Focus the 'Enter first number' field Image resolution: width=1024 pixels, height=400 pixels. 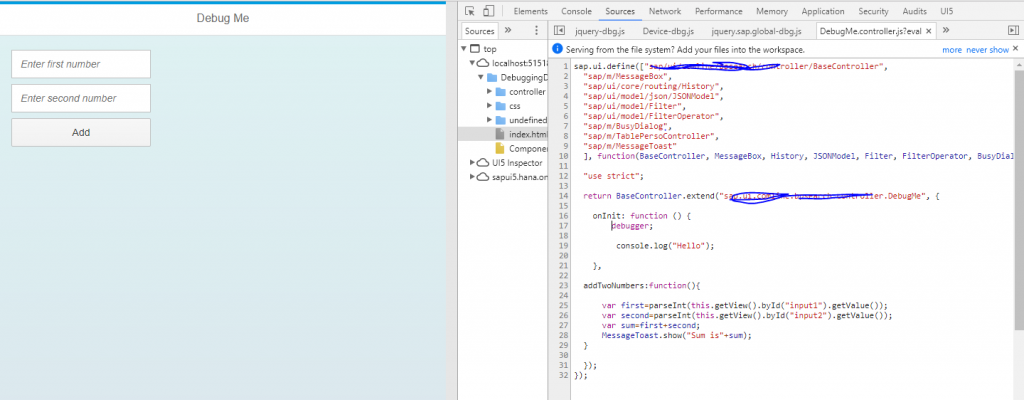tap(81, 64)
